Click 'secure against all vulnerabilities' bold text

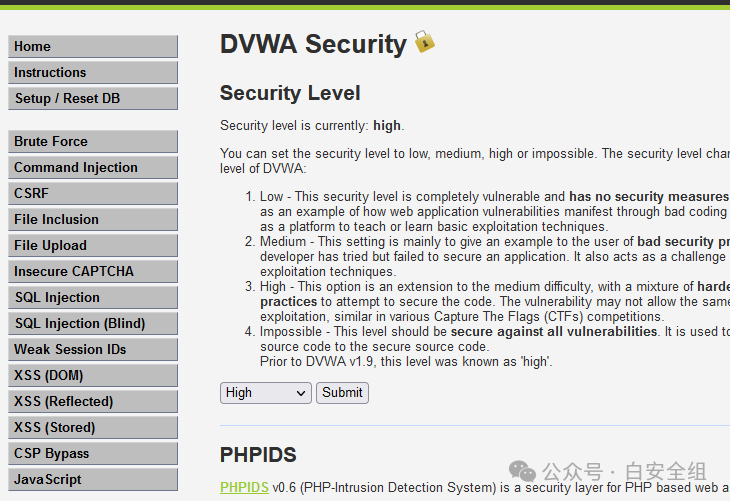click(x=554, y=332)
